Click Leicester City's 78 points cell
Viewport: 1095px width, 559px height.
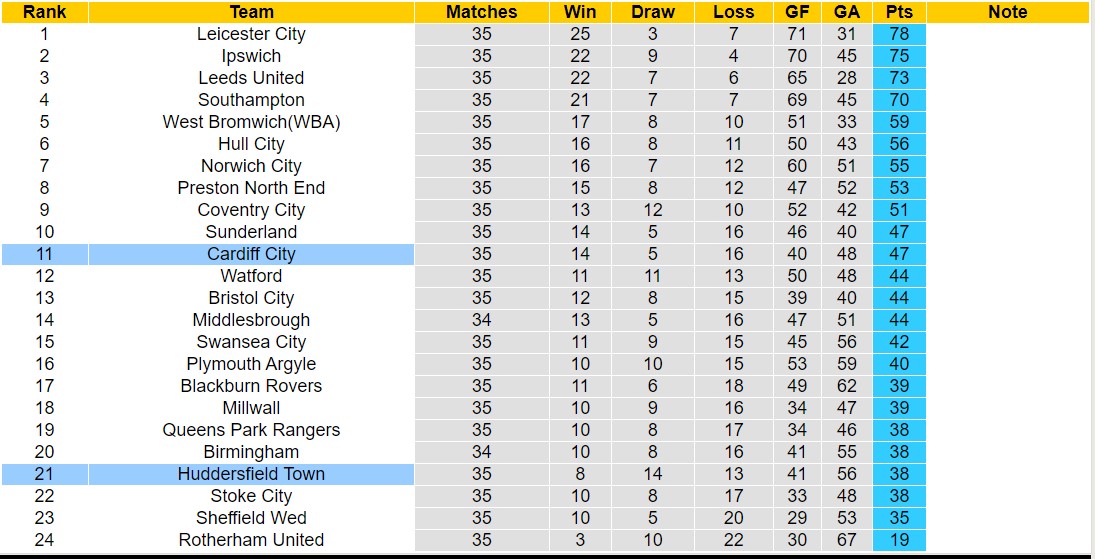click(899, 34)
